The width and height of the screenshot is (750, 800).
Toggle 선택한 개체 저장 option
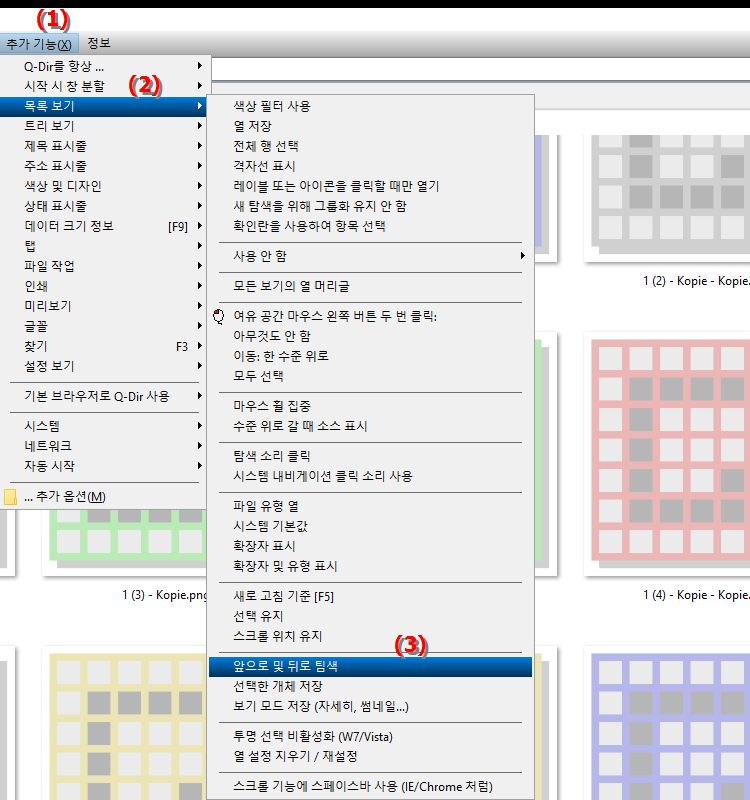pyautogui.click(x=370, y=686)
